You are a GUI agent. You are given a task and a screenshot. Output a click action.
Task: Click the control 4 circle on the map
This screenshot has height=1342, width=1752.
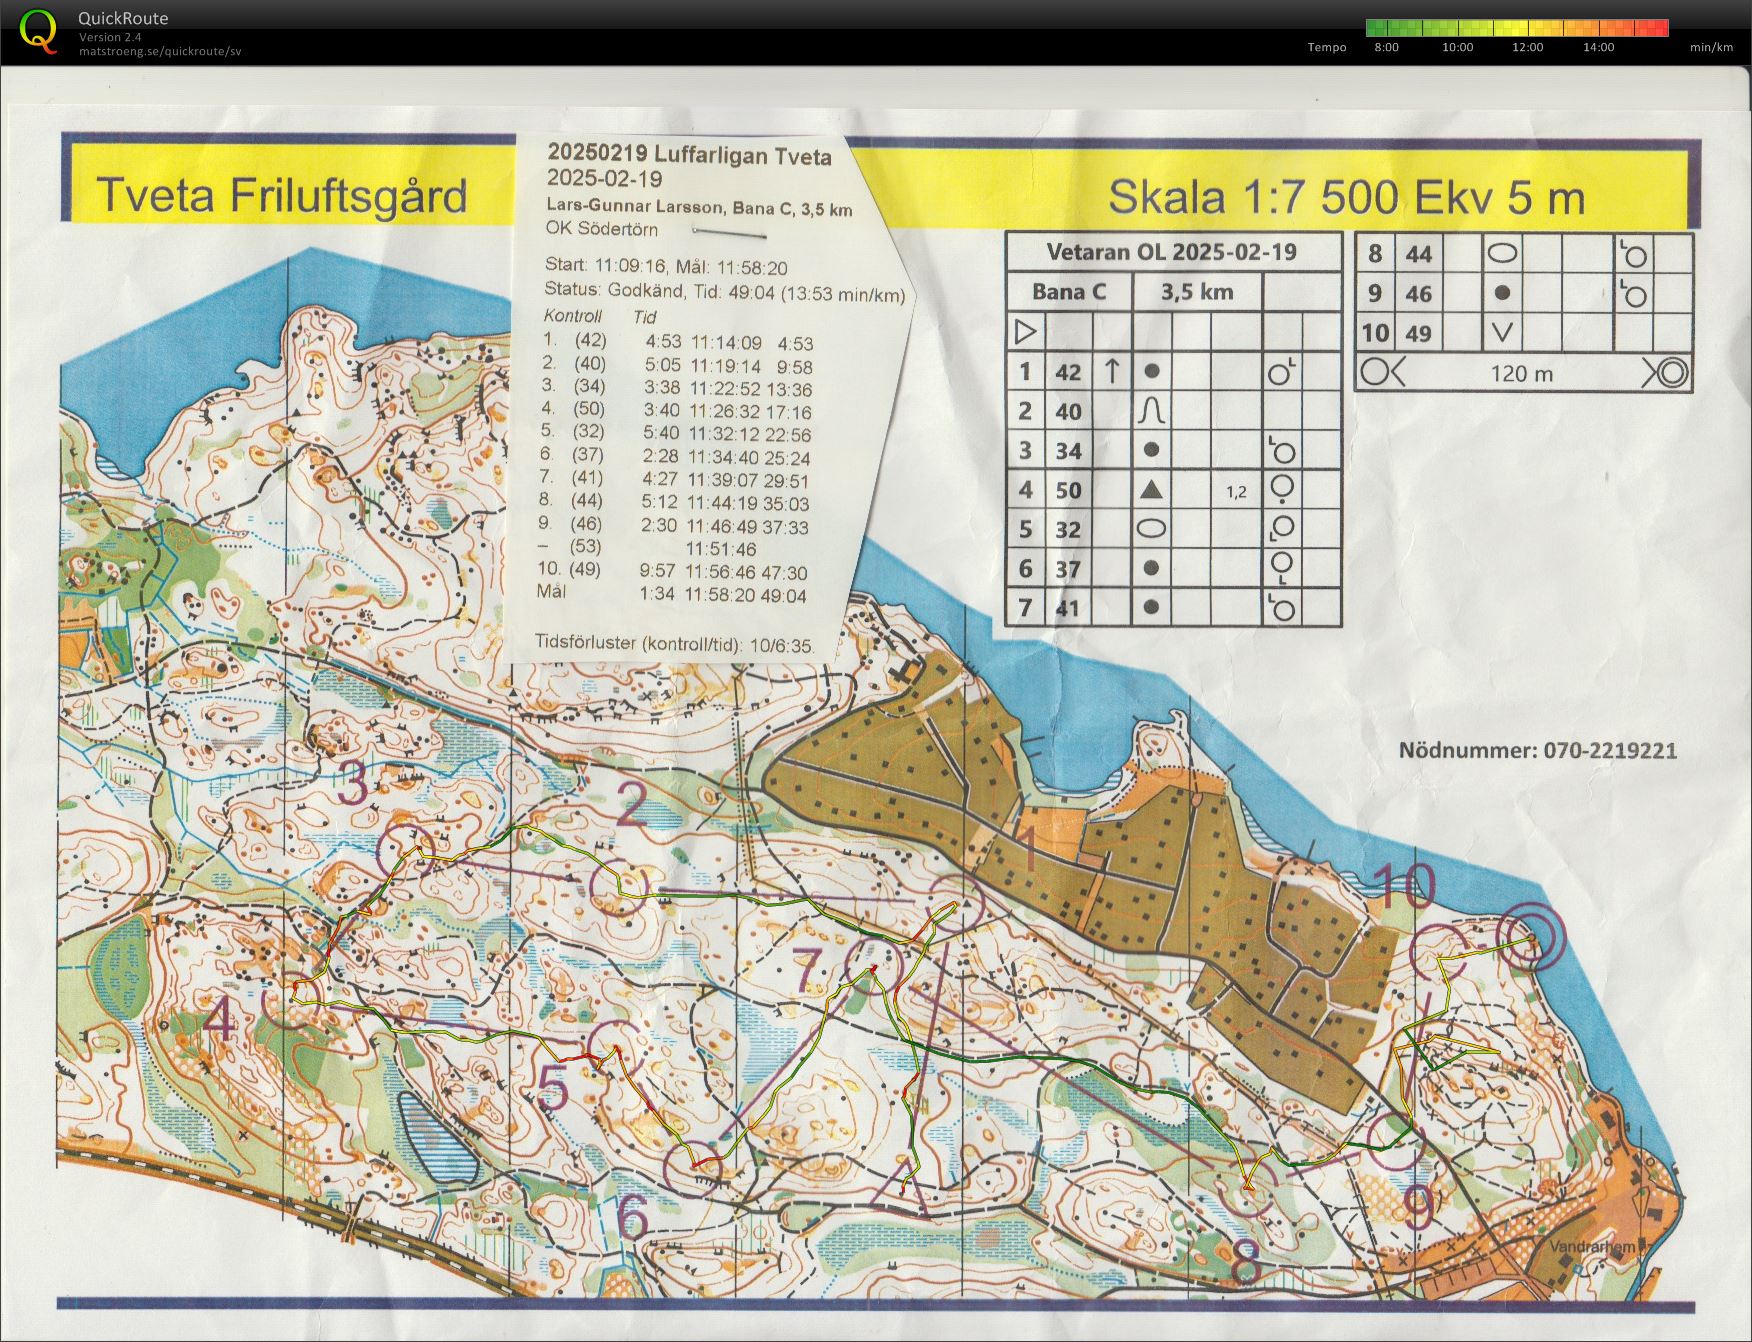coord(293,999)
